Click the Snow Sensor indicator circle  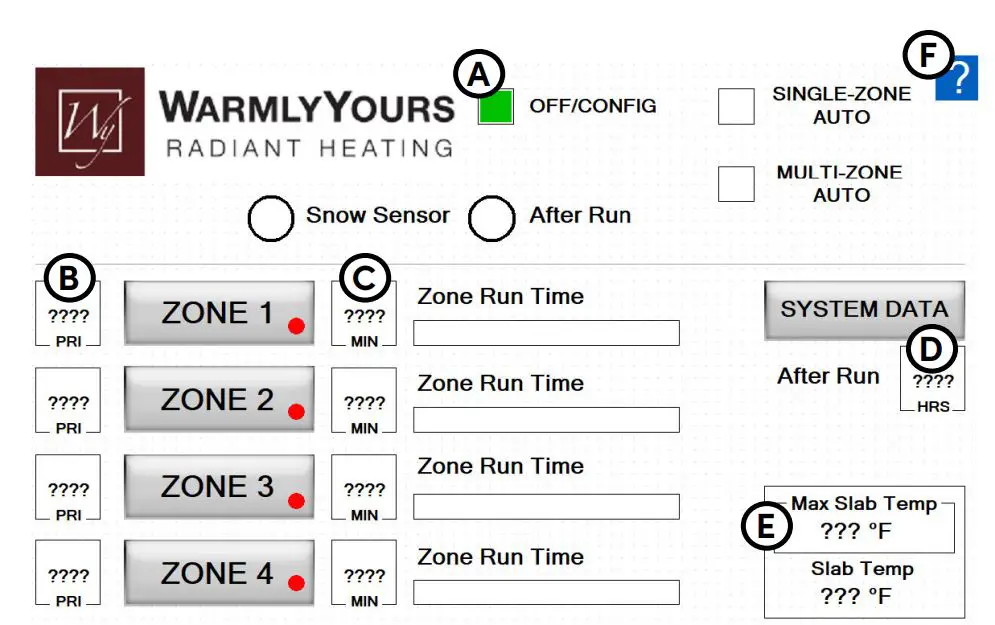(x=270, y=216)
